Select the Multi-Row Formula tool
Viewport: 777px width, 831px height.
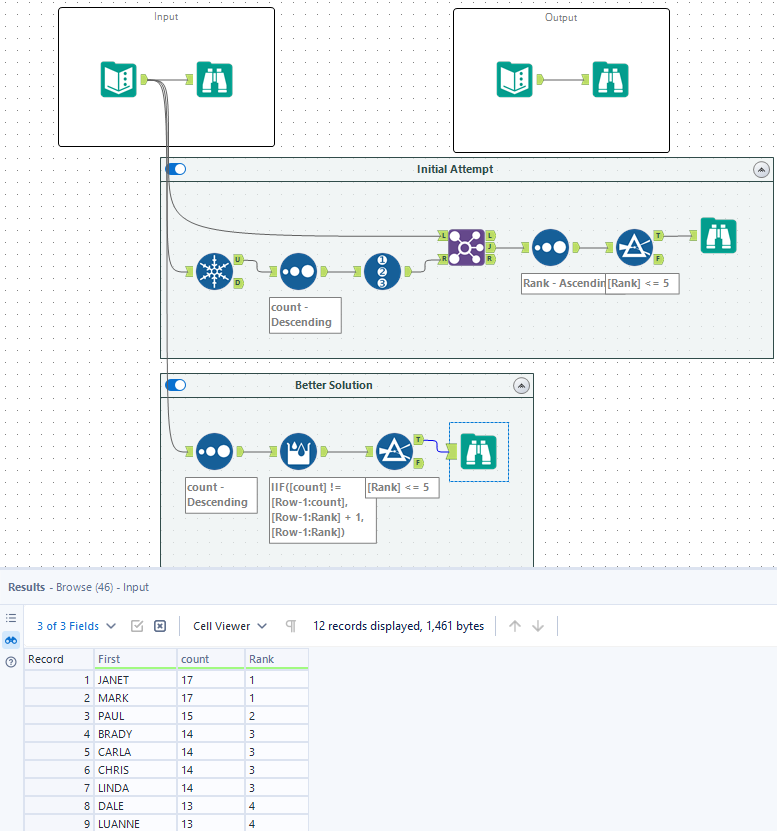(298, 452)
